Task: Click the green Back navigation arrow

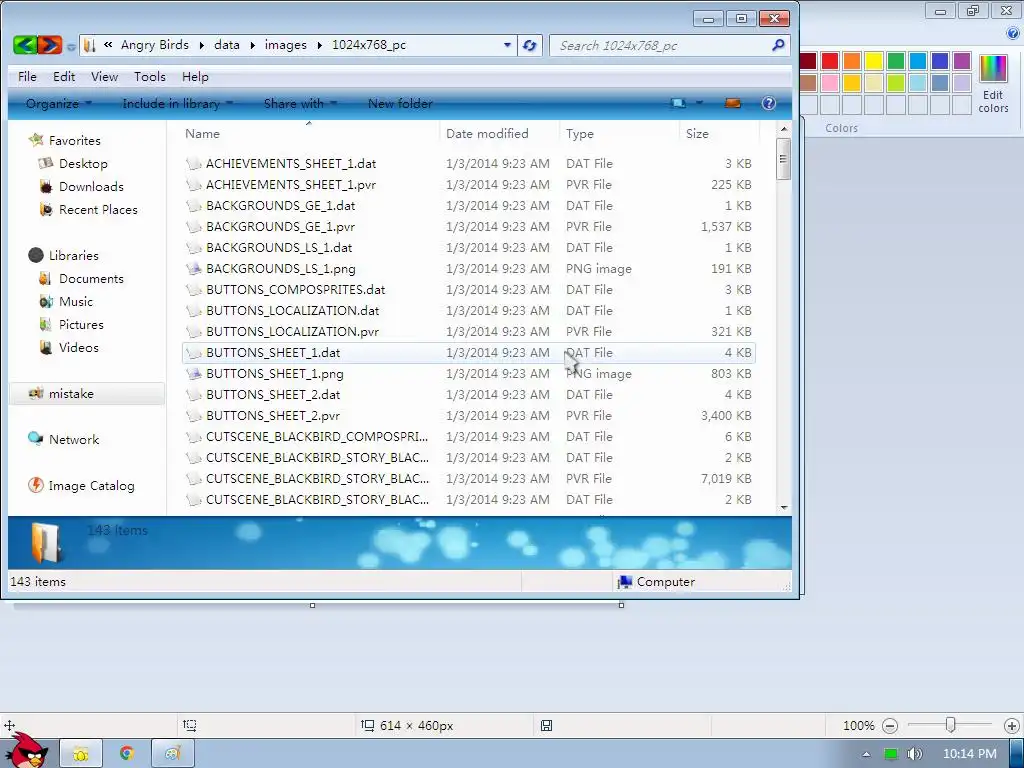Action: point(25,44)
